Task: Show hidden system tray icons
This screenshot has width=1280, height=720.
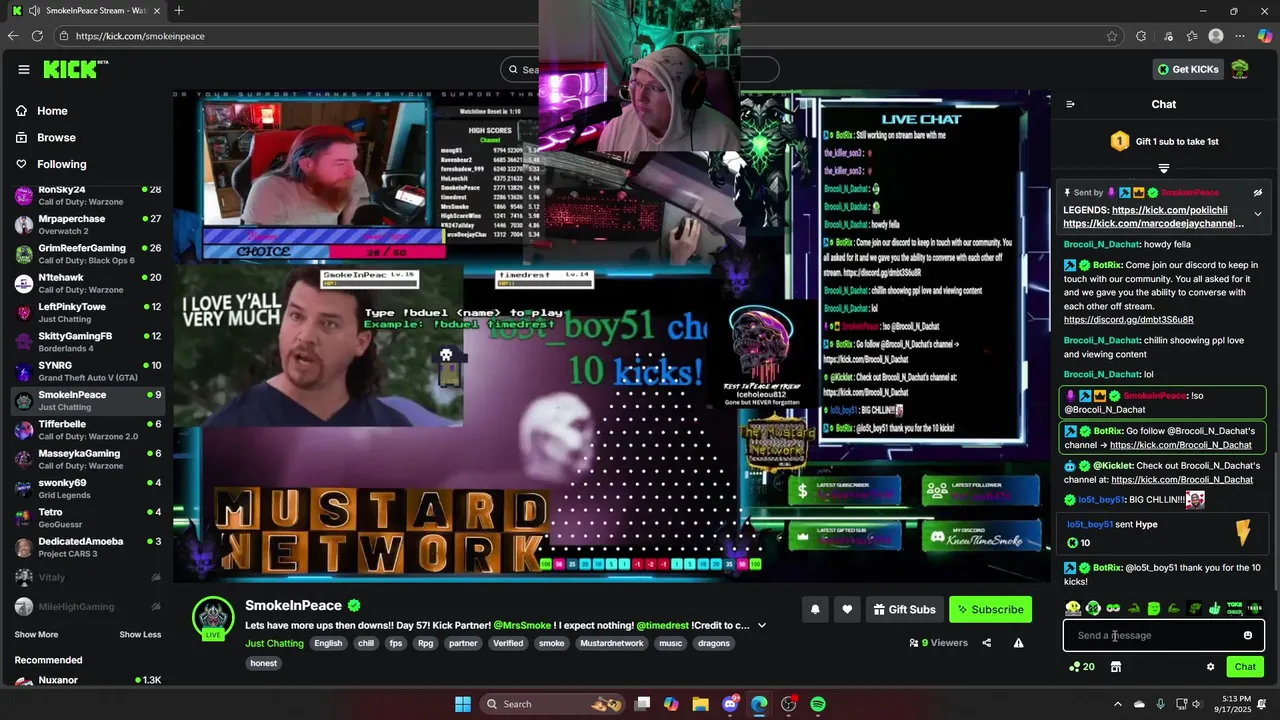Action: (1118, 704)
